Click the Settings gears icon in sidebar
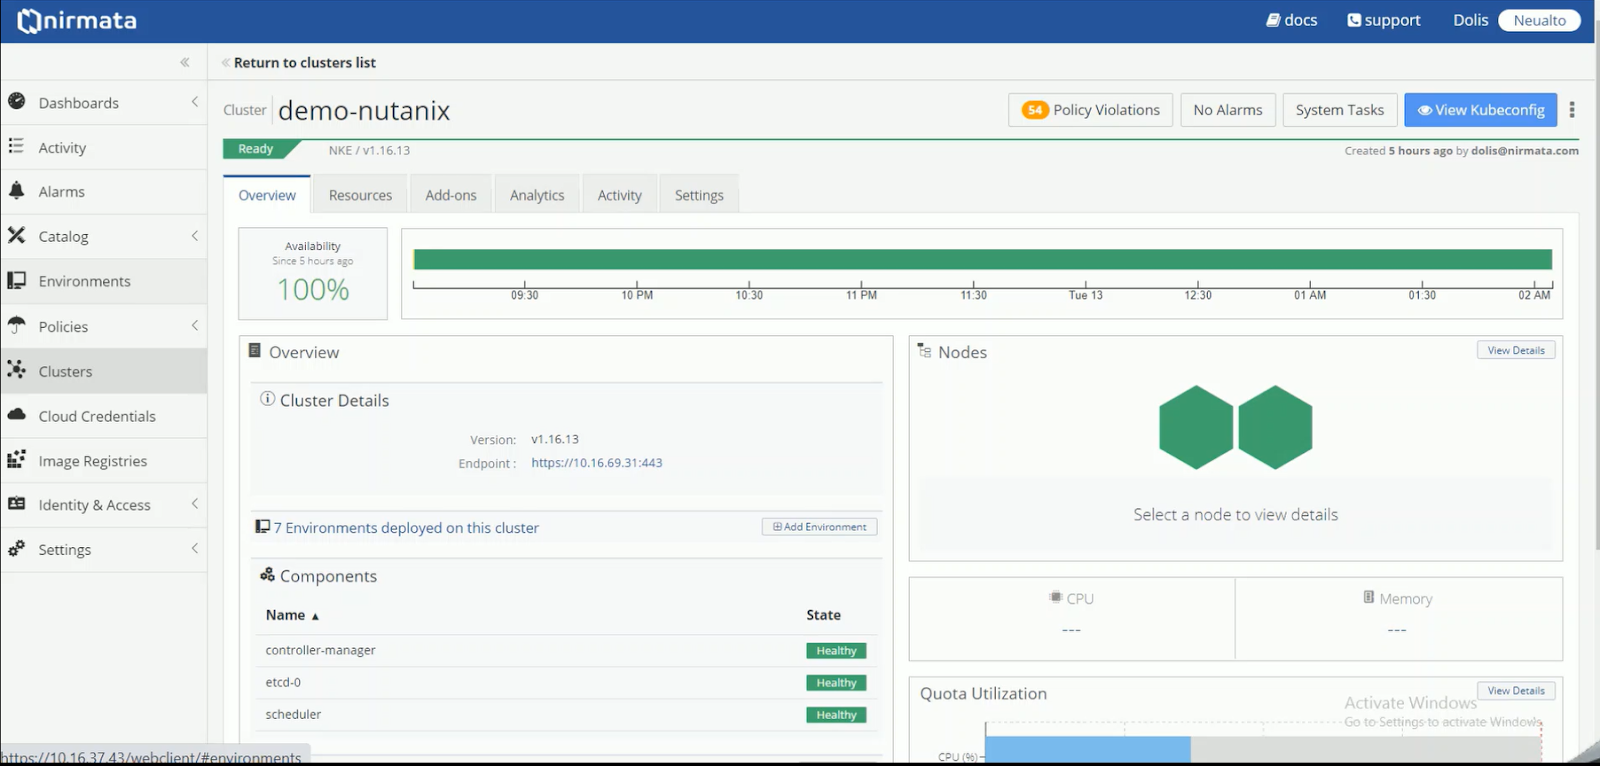The image size is (1600, 766). click(17, 548)
